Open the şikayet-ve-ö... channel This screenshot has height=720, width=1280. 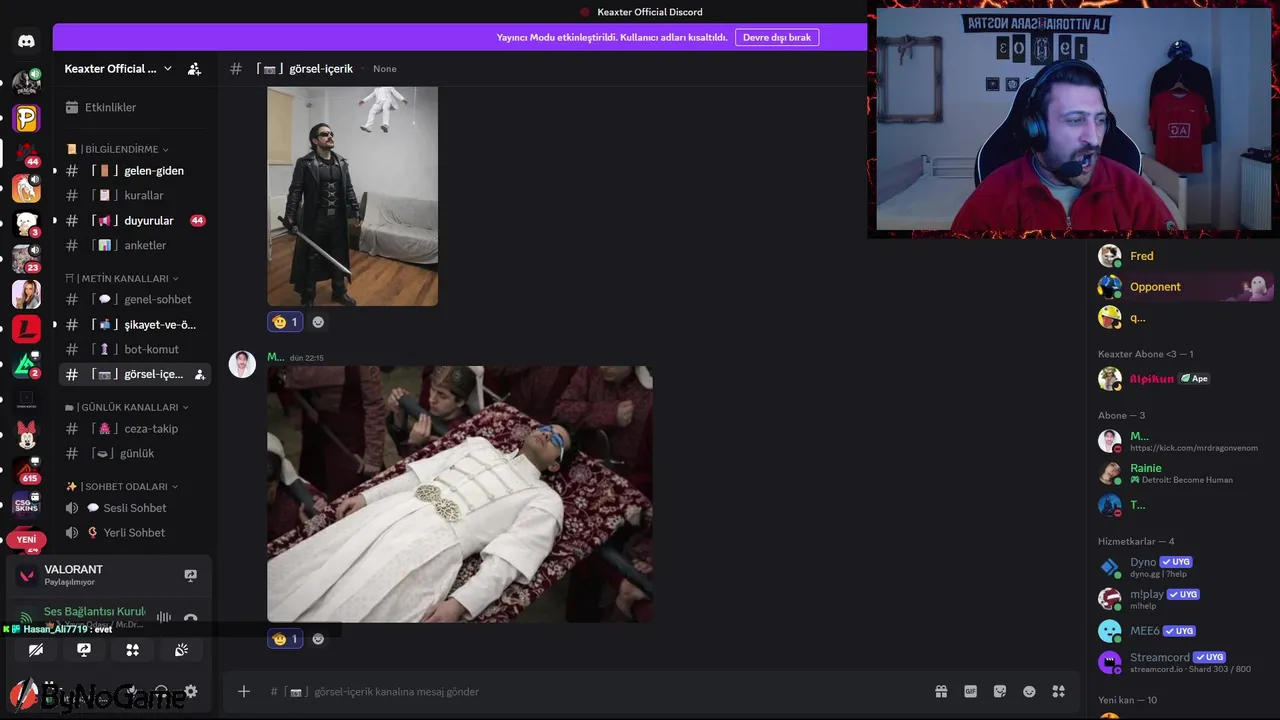[x=135, y=324]
